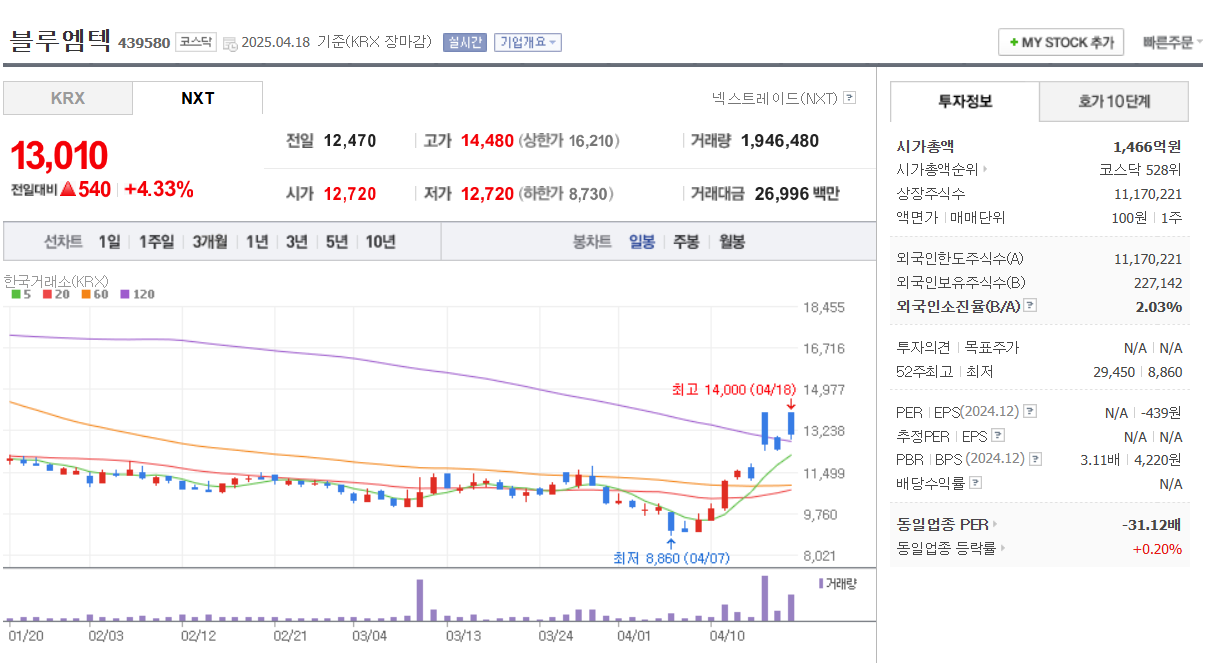
Task: Click 한국거래소(KRX) chart label
Action: (x=56, y=281)
